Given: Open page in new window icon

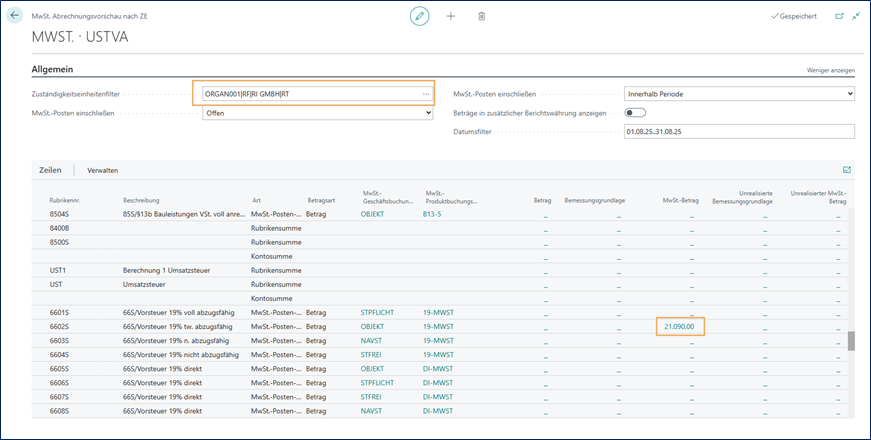Looking at the screenshot, I should pyautogui.click(x=839, y=16).
